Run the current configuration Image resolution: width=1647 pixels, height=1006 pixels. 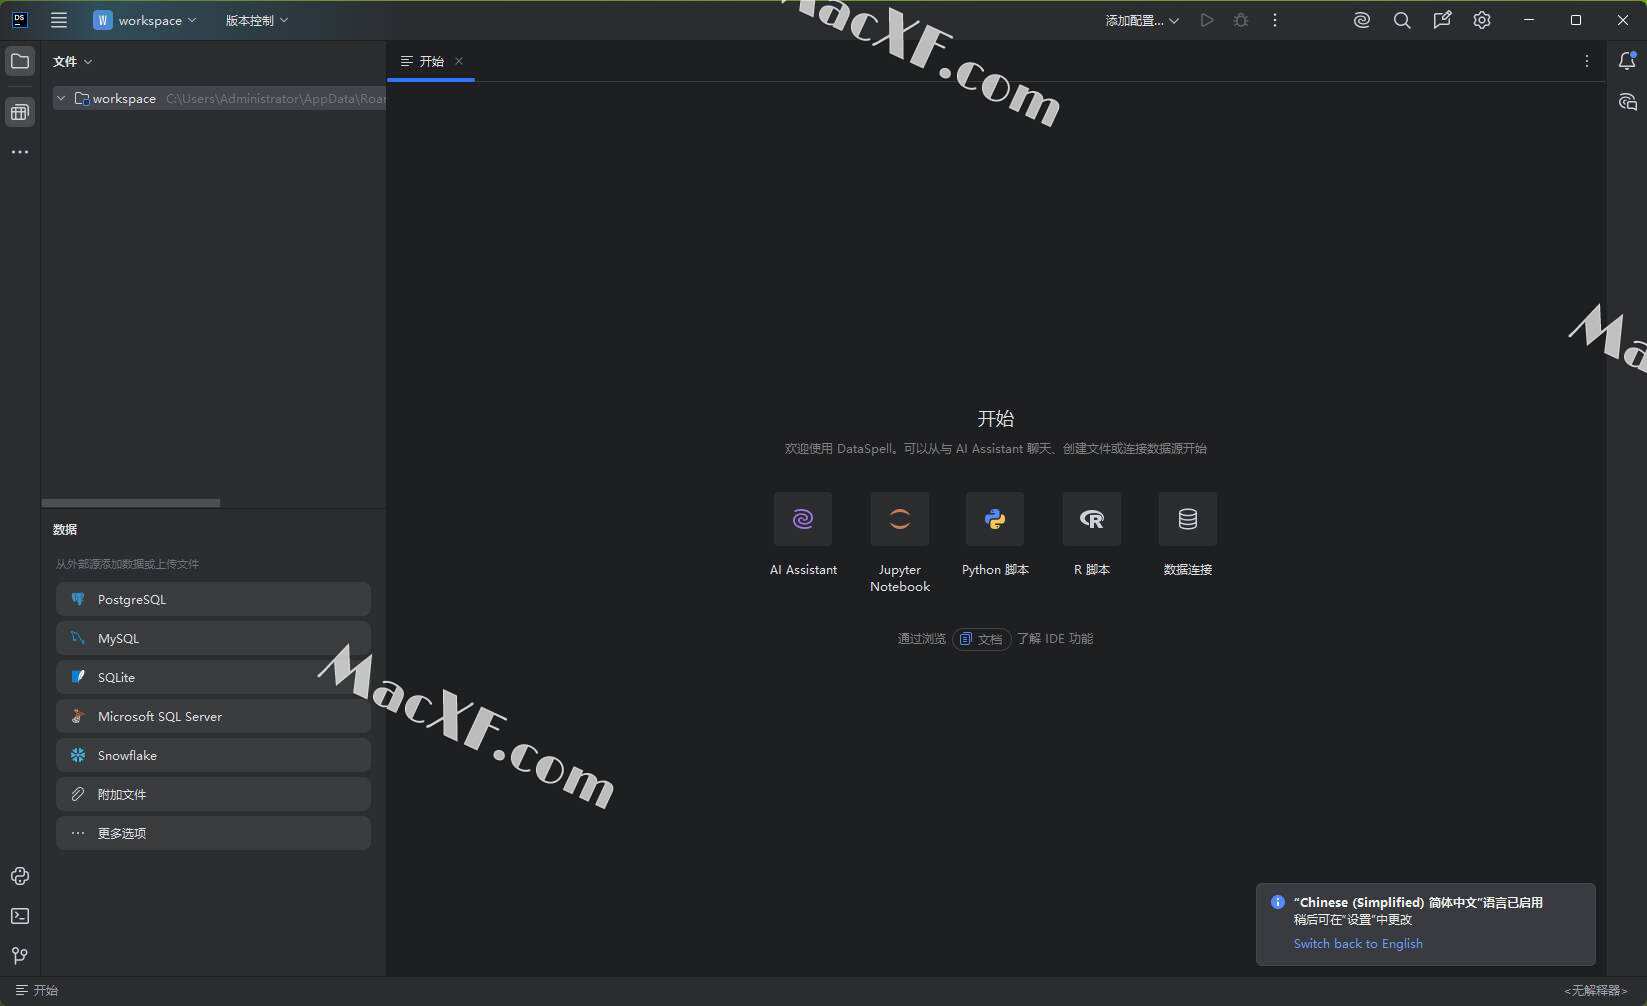tap(1207, 20)
